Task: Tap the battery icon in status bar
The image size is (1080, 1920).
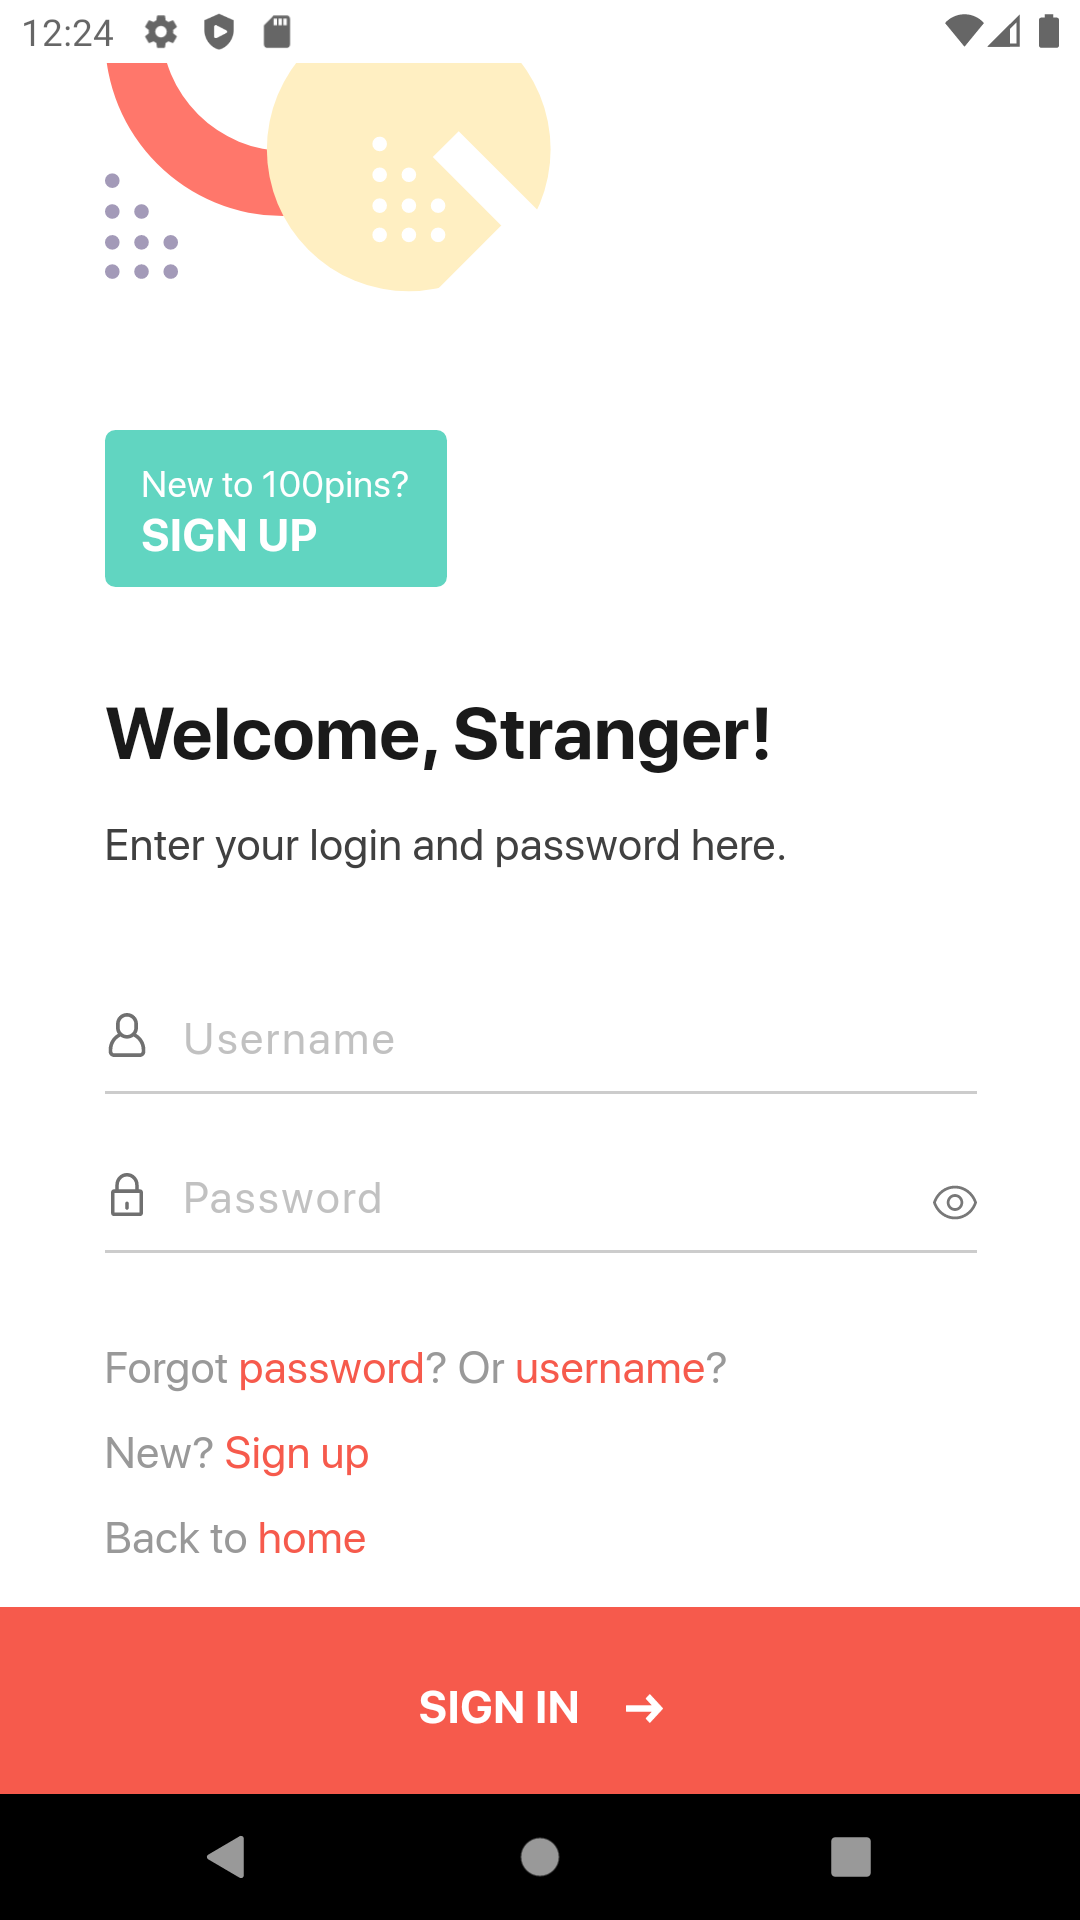Action: tap(1048, 32)
